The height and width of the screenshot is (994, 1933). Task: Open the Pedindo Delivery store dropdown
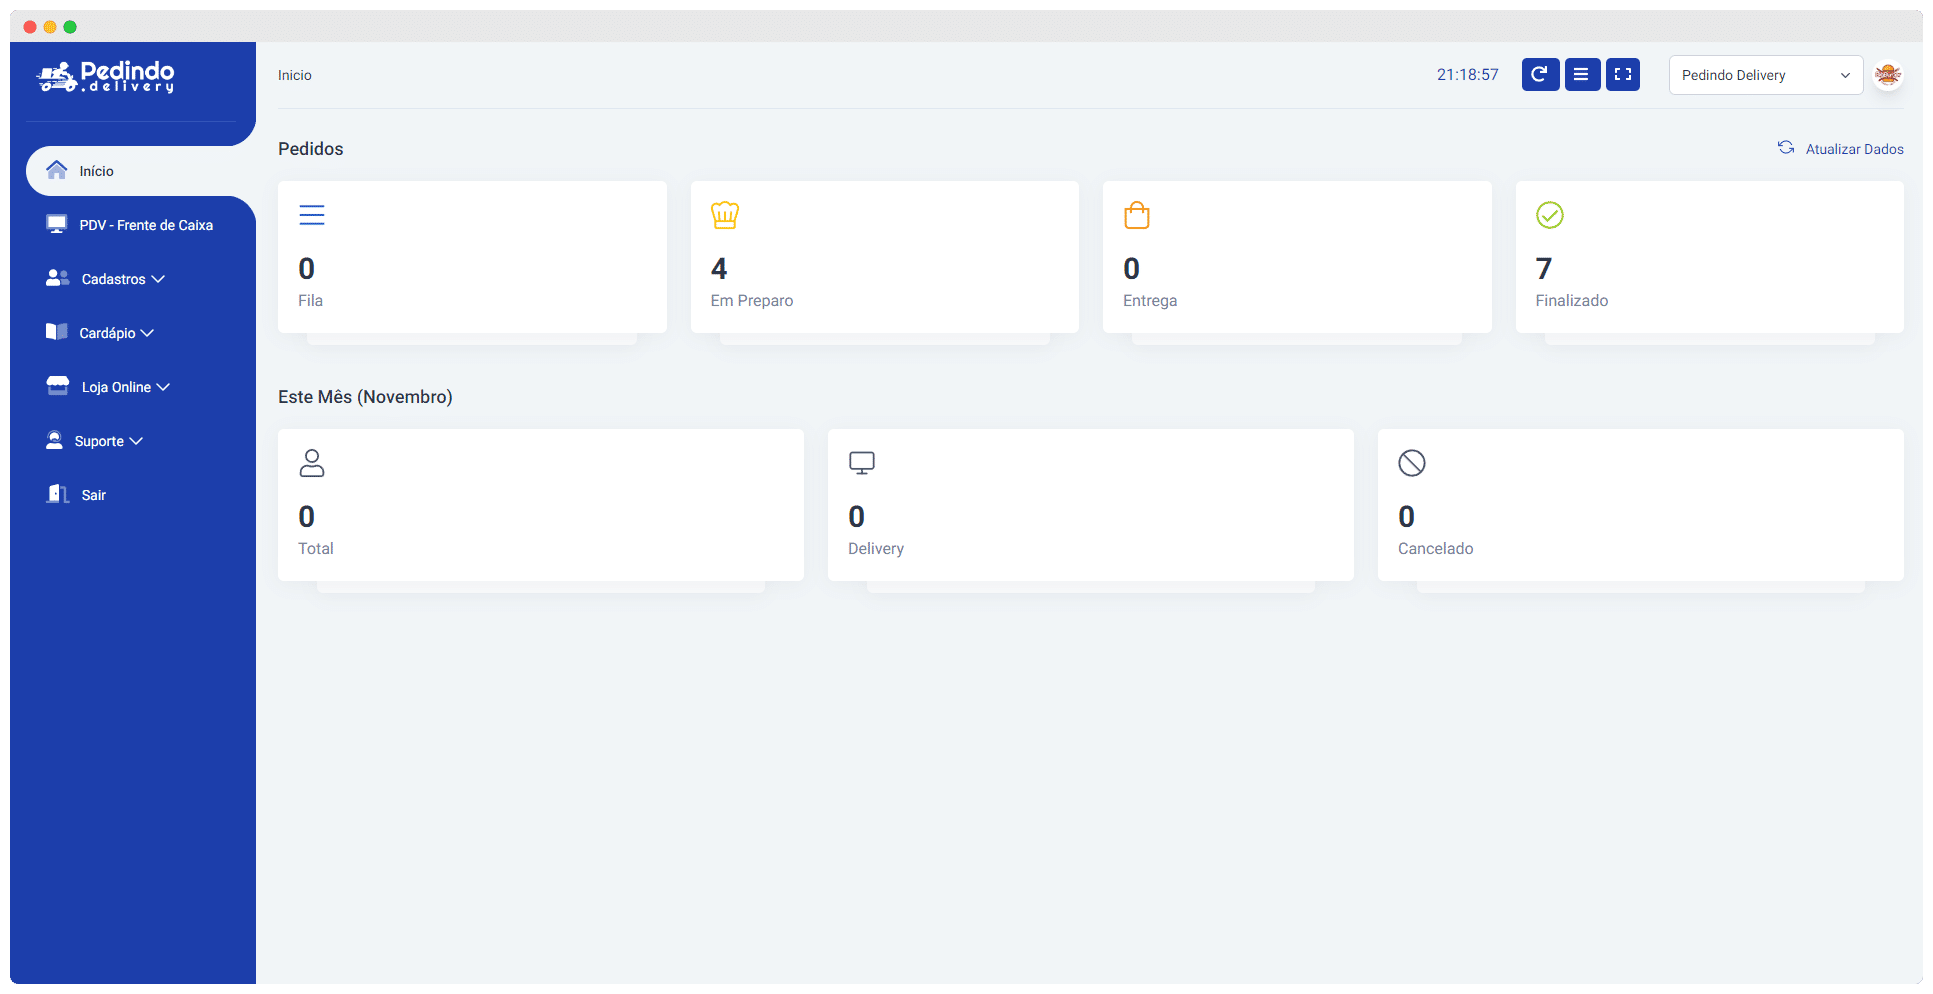tap(1765, 75)
